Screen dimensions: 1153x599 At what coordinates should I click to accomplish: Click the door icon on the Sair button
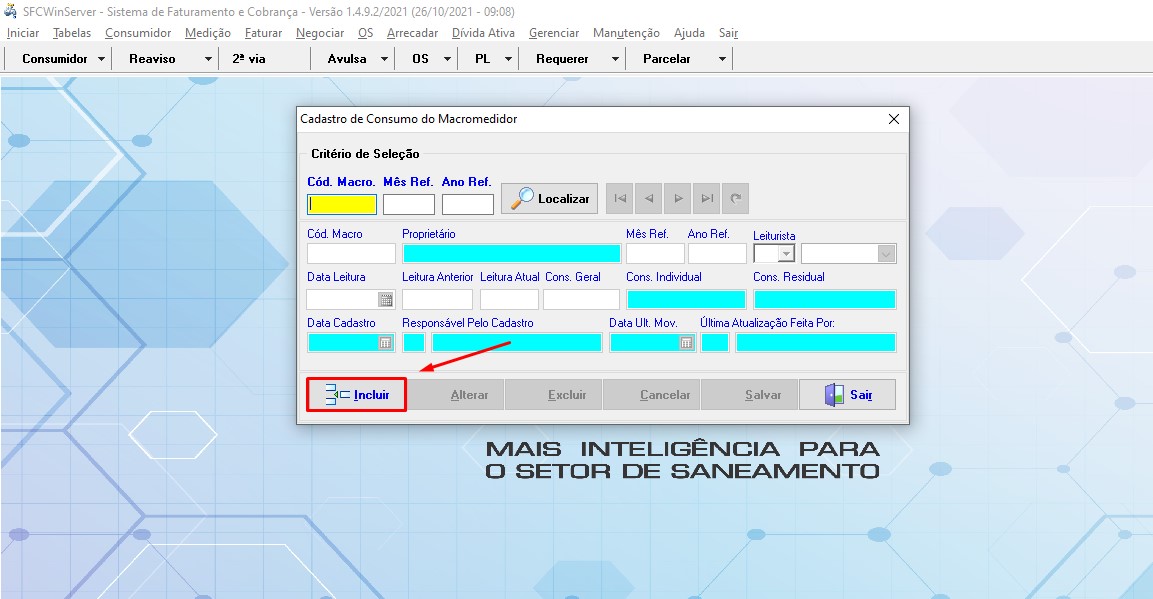834,394
